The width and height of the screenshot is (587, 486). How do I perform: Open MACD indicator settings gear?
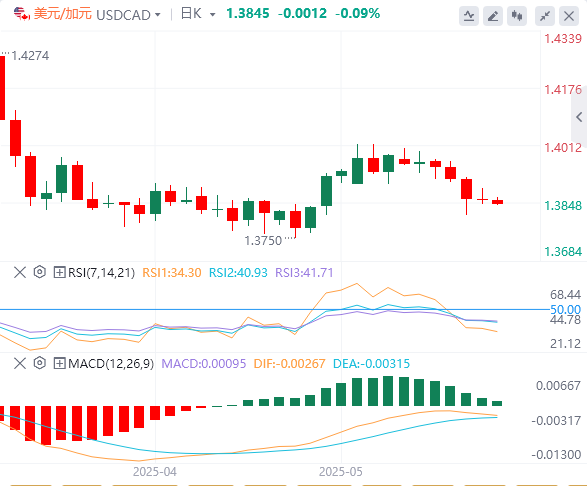[39, 363]
